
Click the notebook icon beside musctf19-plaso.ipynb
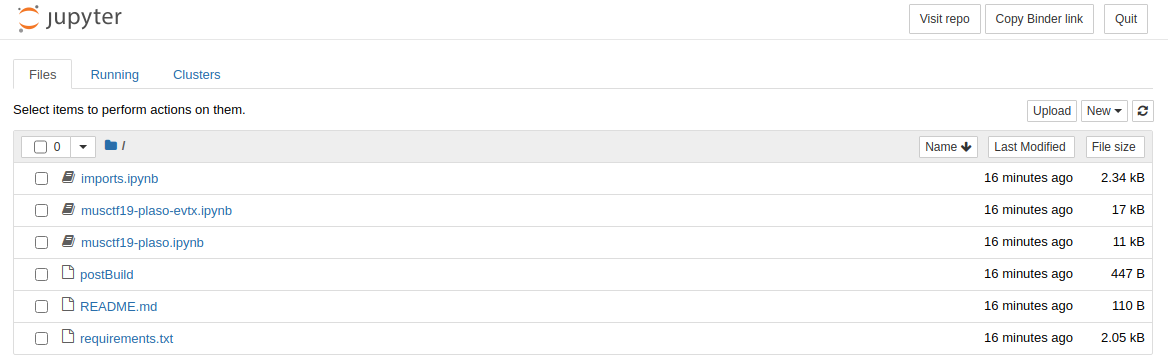coord(68,242)
